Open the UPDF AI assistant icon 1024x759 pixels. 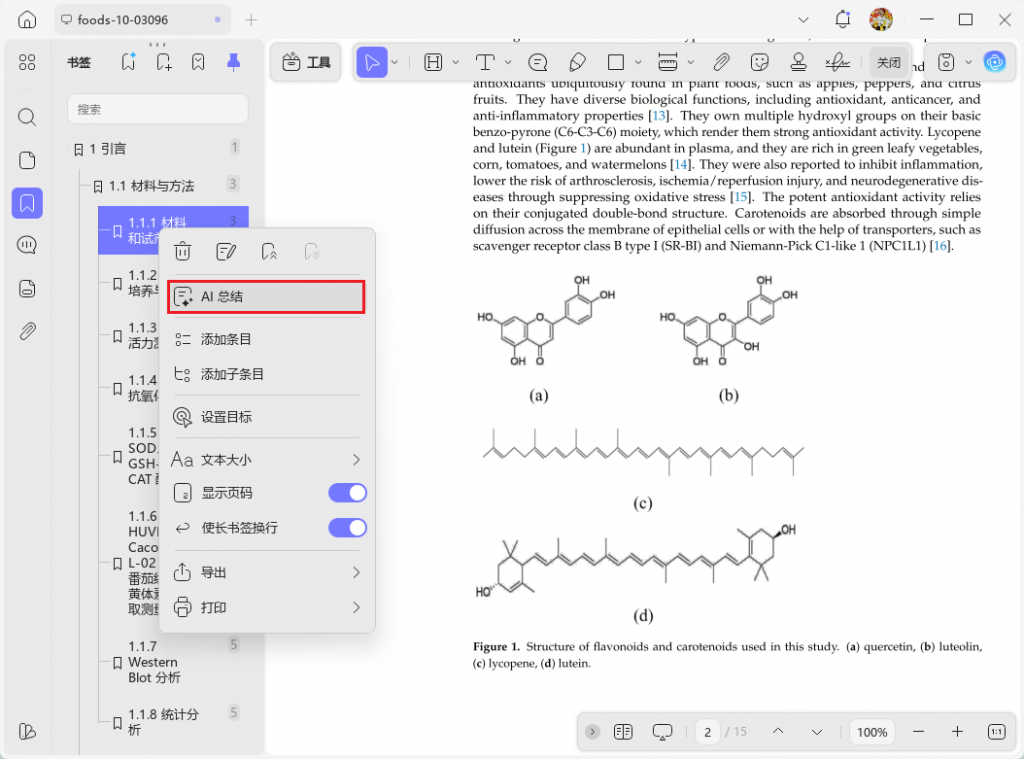click(994, 62)
